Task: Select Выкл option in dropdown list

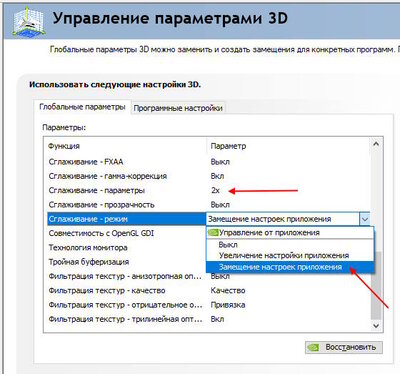Action: click(290, 245)
